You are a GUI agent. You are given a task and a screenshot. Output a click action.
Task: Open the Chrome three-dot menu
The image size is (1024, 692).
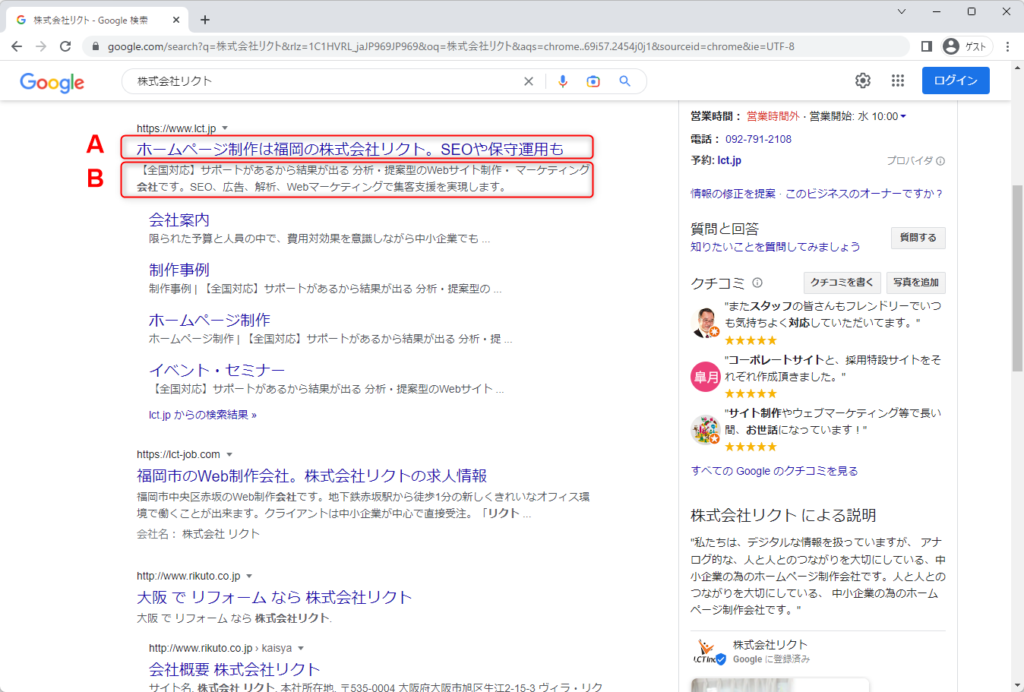(x=1008, y=46)
